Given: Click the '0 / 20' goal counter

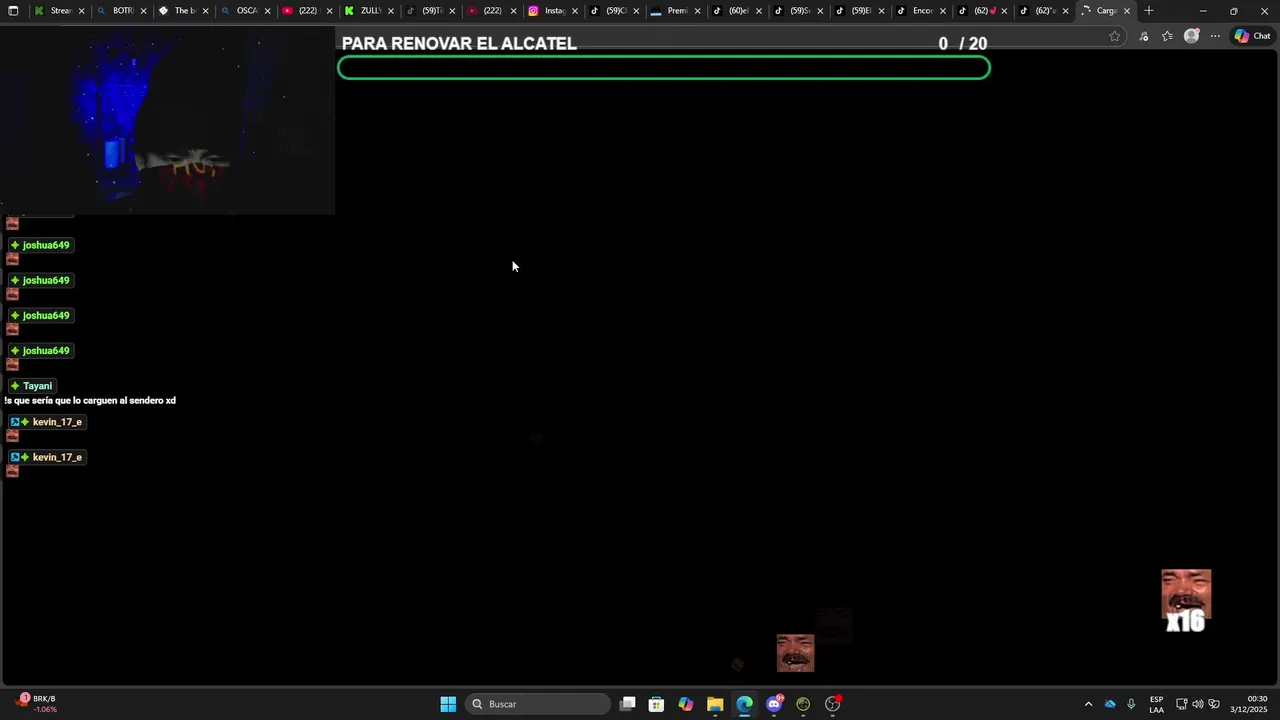Looking at the screenshot, I should point(963,44).
